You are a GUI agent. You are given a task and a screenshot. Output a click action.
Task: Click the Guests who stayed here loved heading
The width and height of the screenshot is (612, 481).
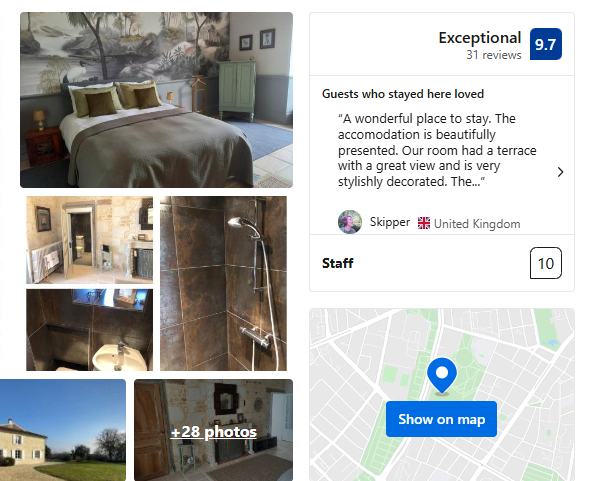(403, 94)
